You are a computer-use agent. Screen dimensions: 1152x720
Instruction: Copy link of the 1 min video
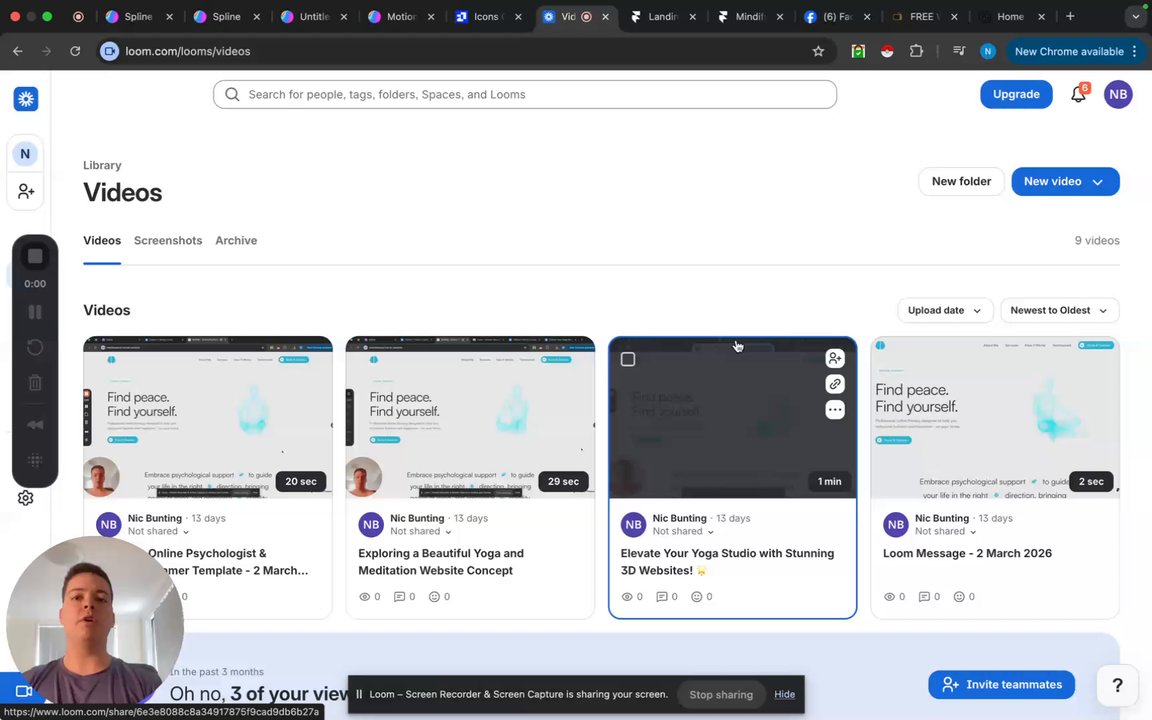(x=835, y=384)
